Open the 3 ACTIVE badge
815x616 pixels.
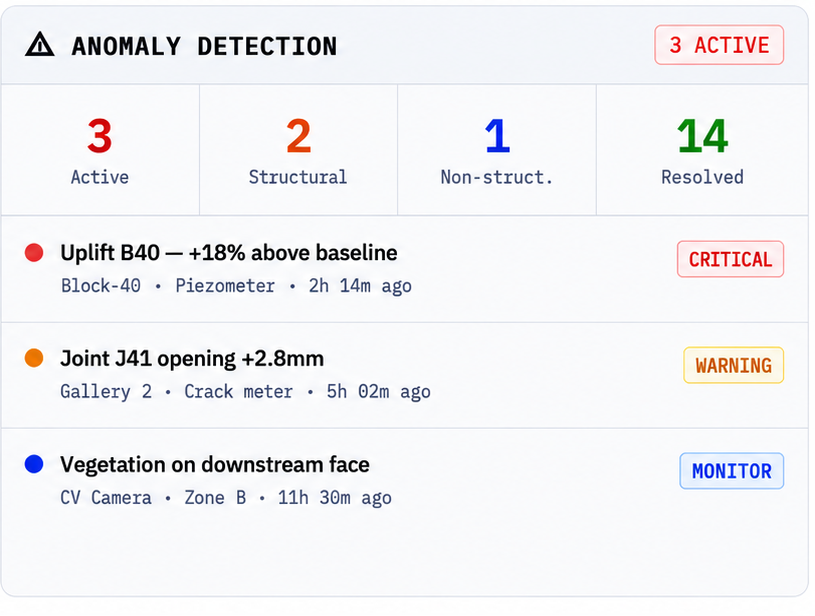[719, 45]
